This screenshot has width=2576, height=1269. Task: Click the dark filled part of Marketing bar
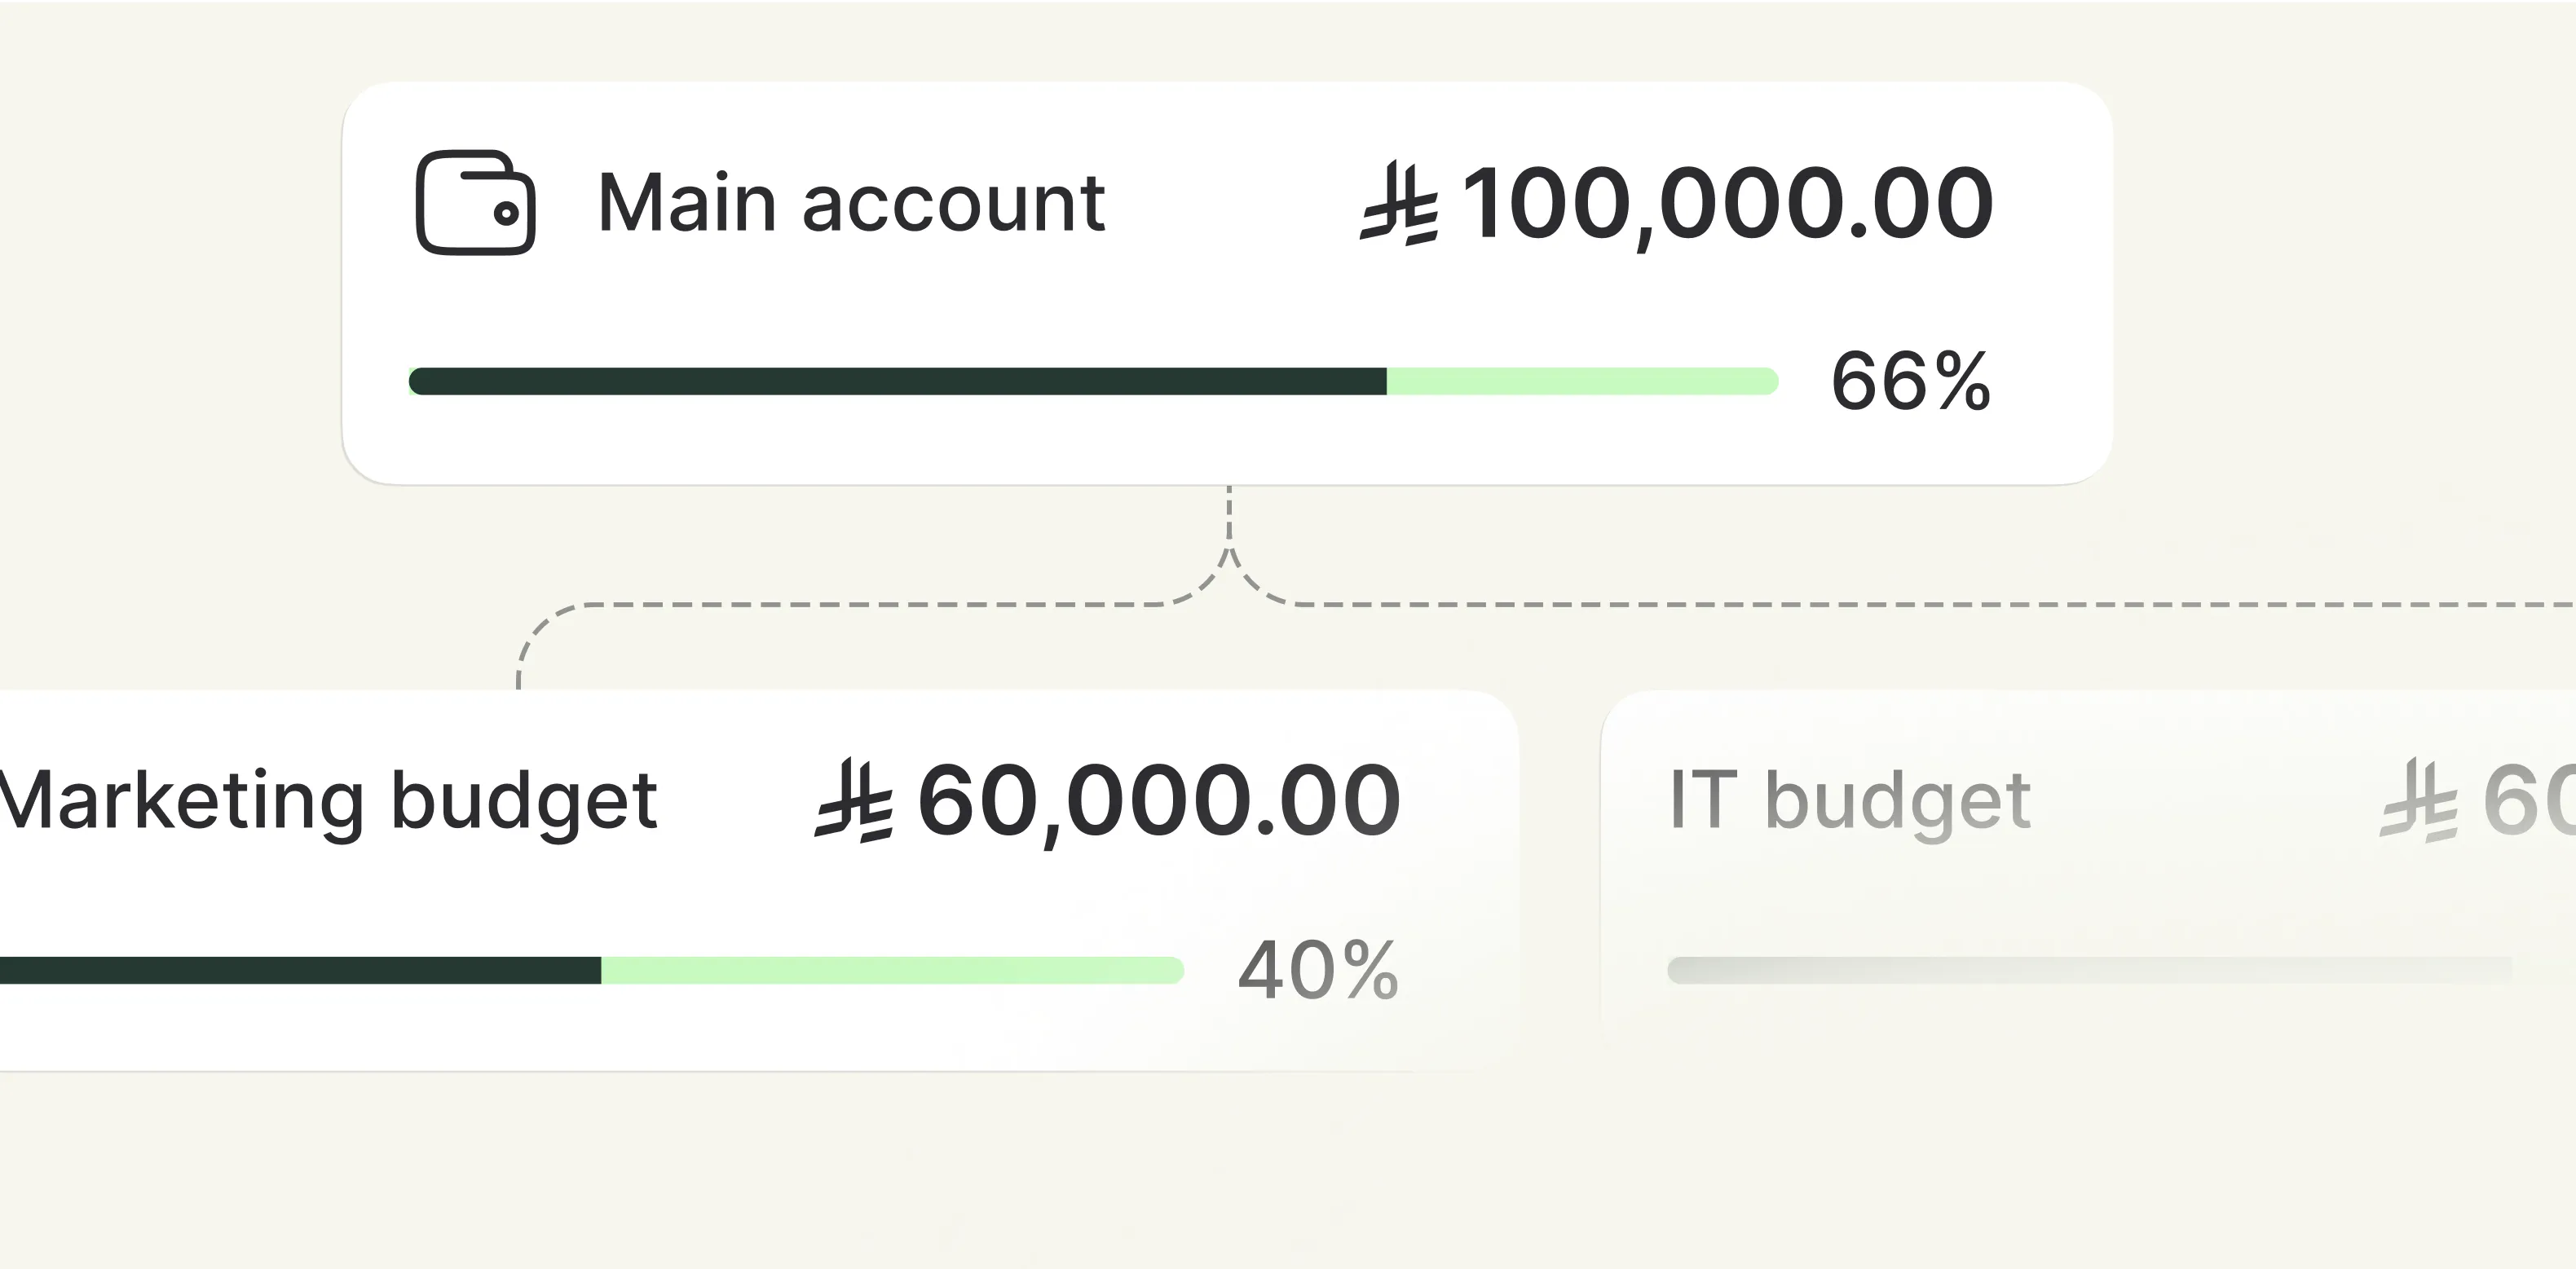click(300, 970)
